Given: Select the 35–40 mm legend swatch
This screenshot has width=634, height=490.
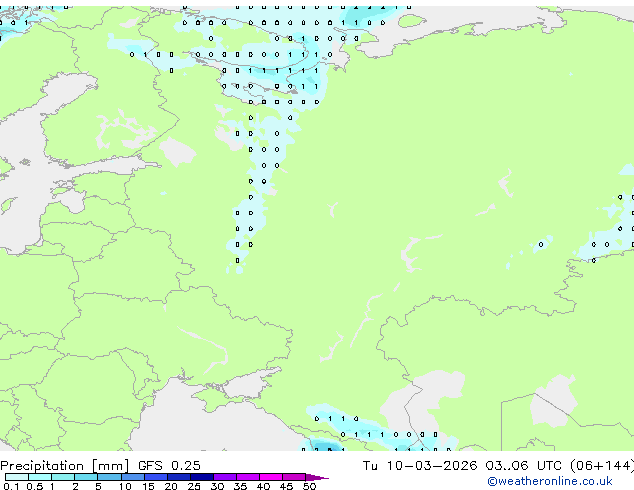Looking at the screenshot, I should tap(248, 477).
